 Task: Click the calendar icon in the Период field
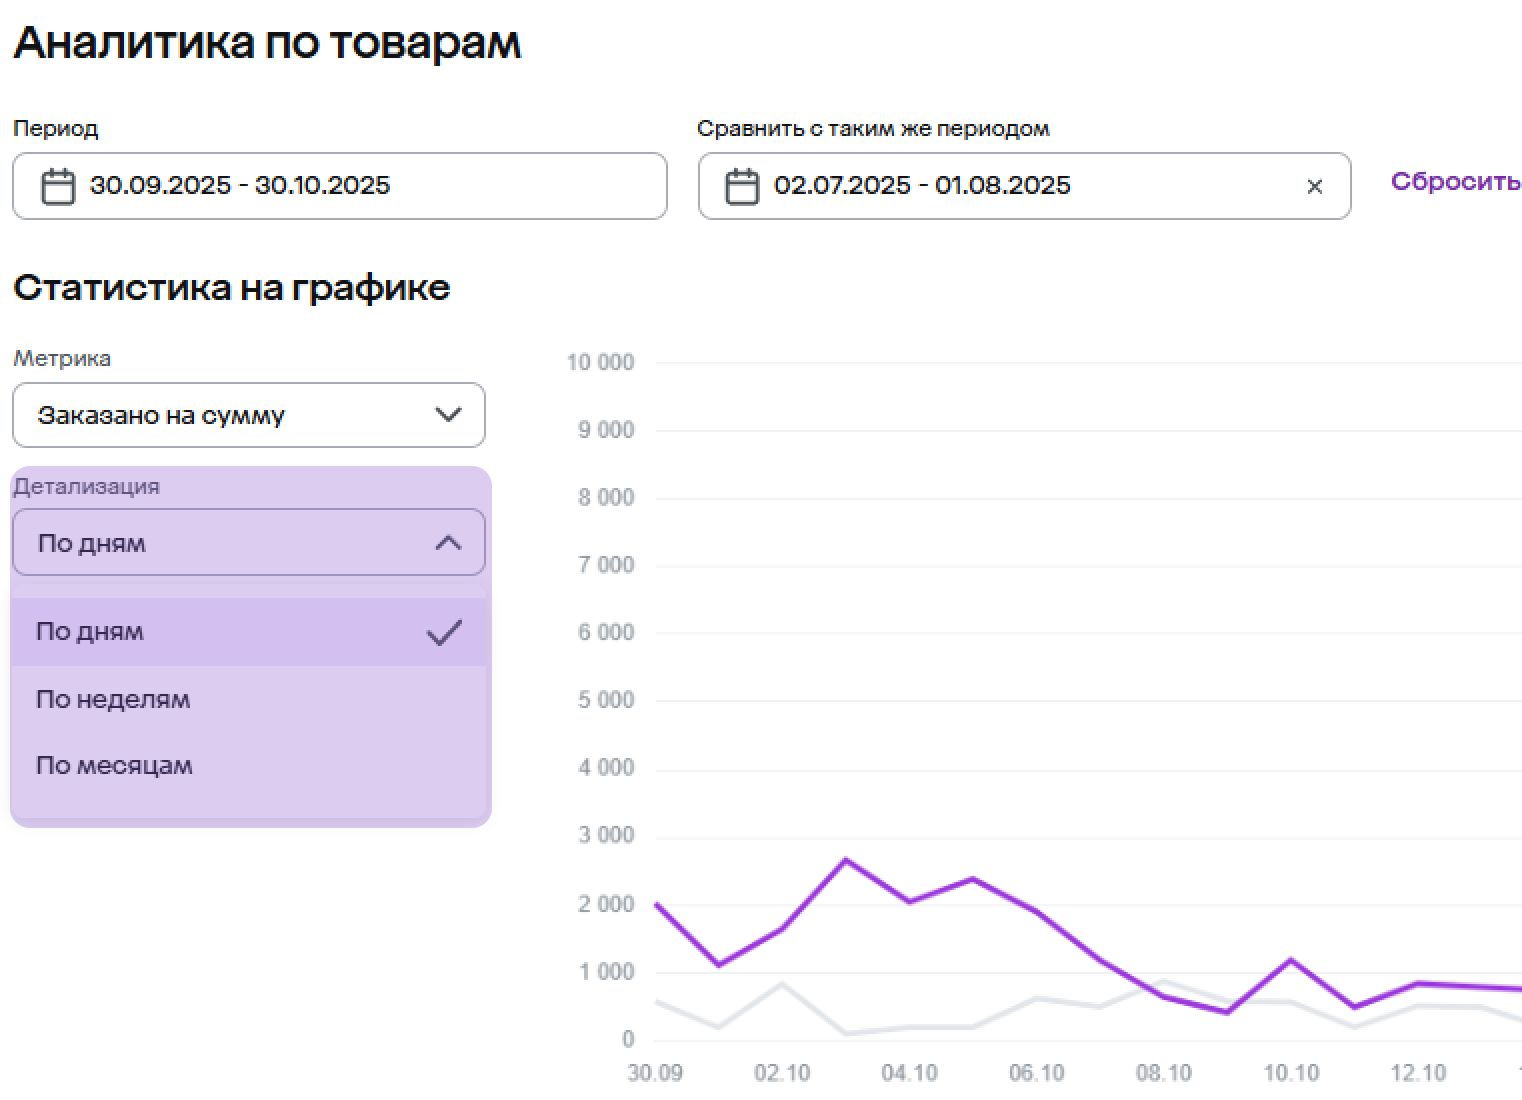58,186
